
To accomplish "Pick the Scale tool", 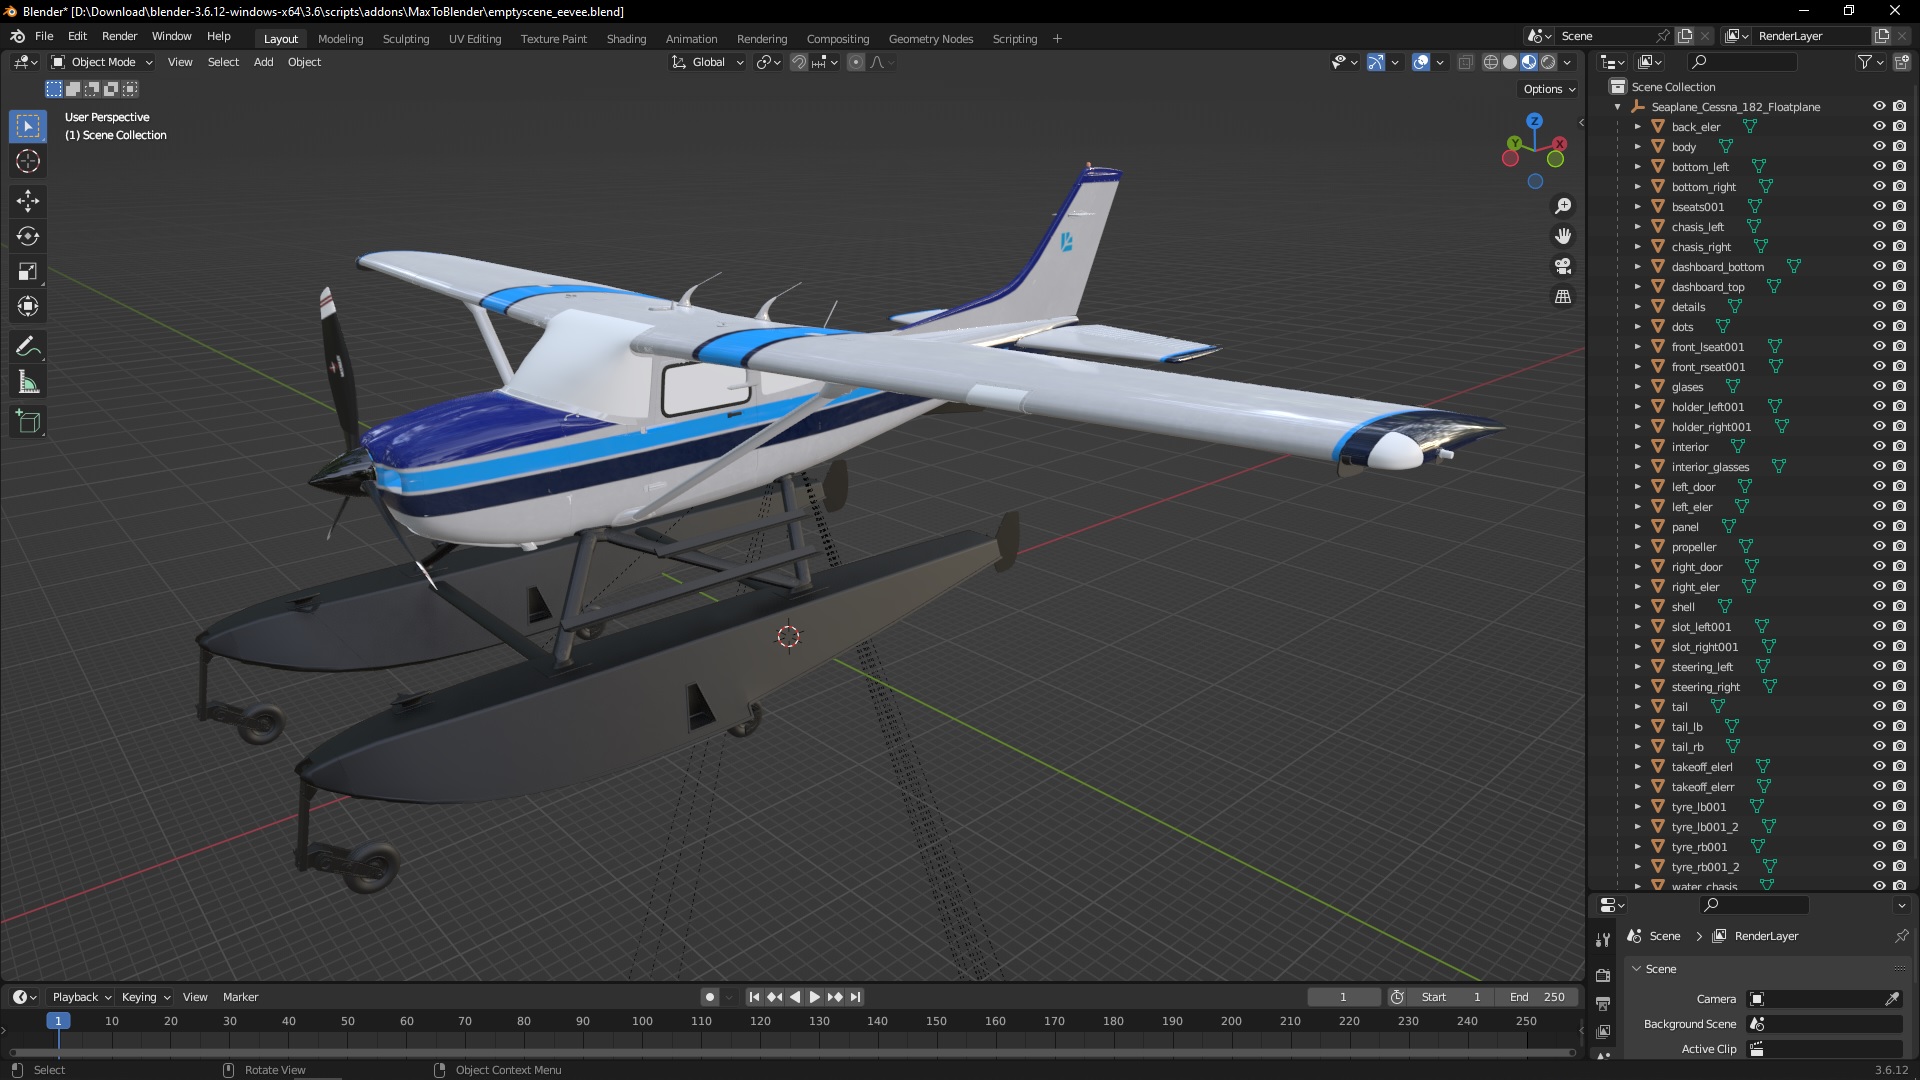I will 28,271.
